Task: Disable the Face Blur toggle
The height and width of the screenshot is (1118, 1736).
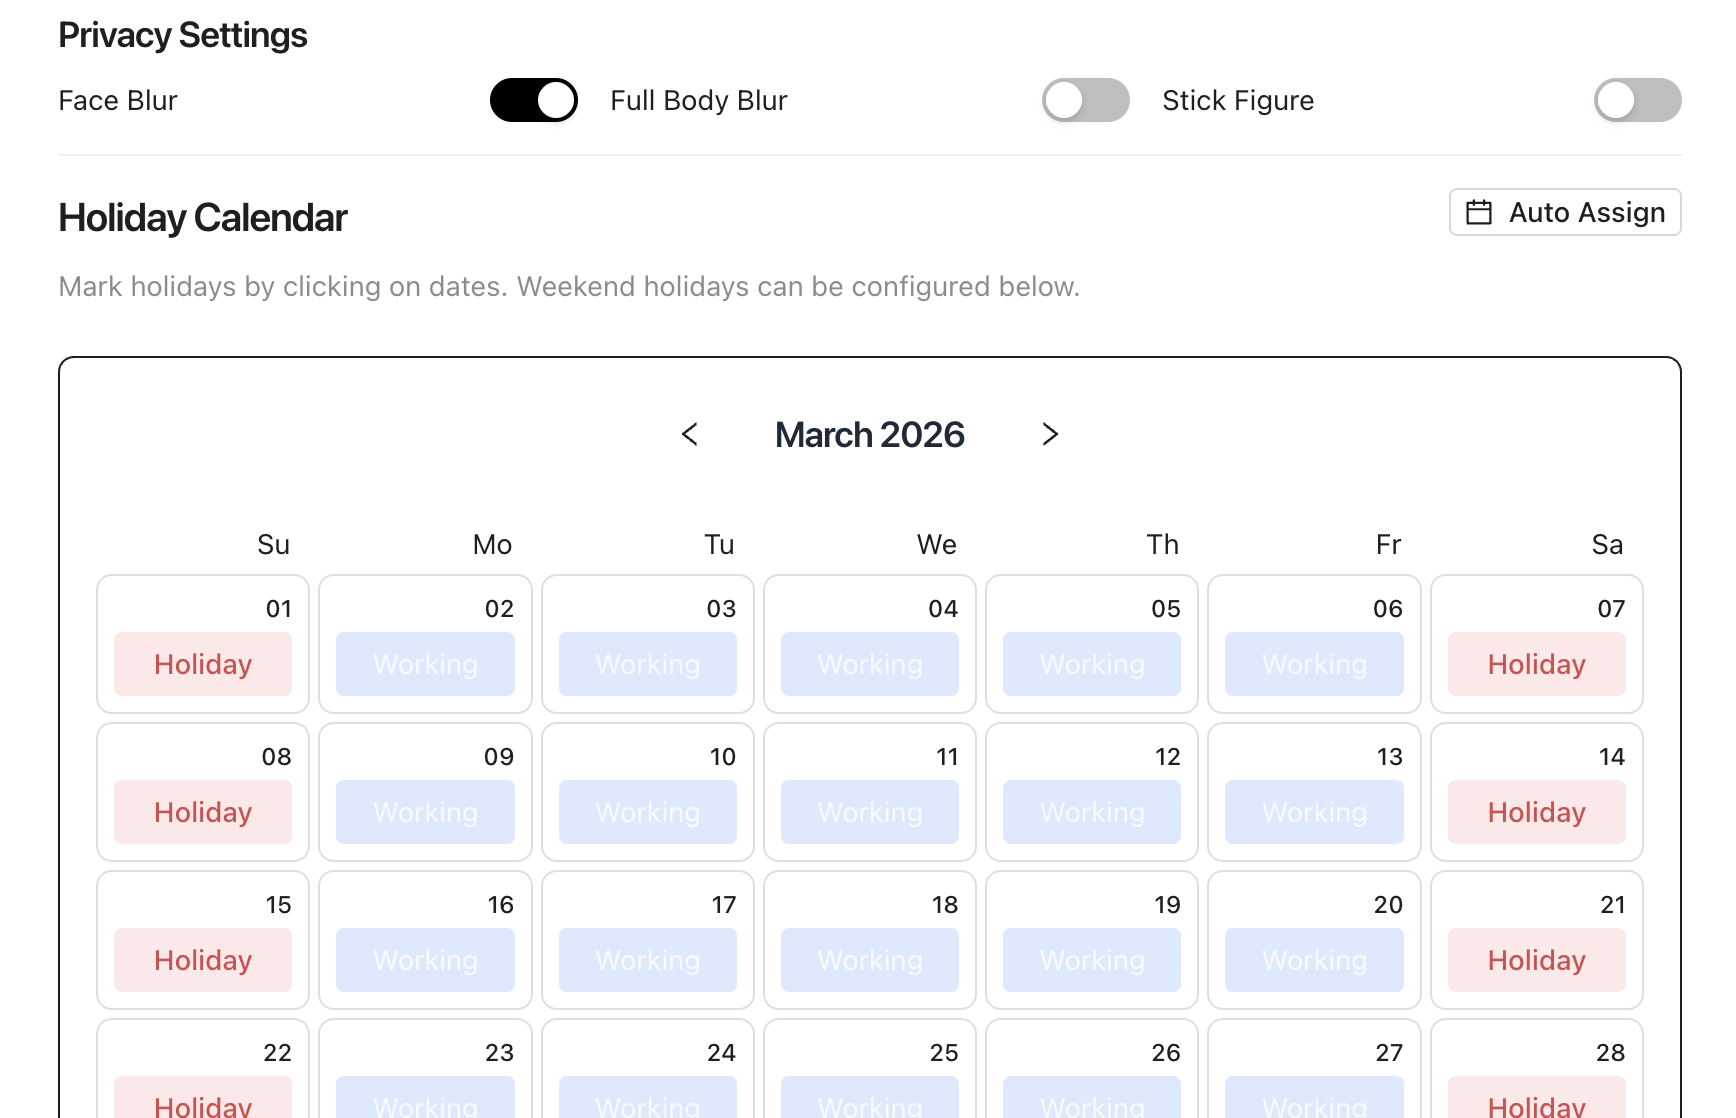Action: [x=534, y=100]
